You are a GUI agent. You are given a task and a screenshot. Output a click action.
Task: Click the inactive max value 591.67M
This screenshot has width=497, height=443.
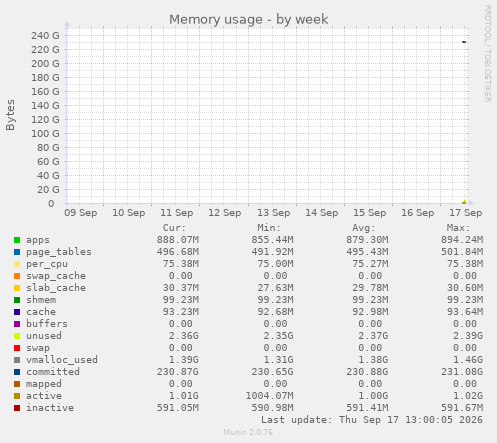click(x=462, y=408)
